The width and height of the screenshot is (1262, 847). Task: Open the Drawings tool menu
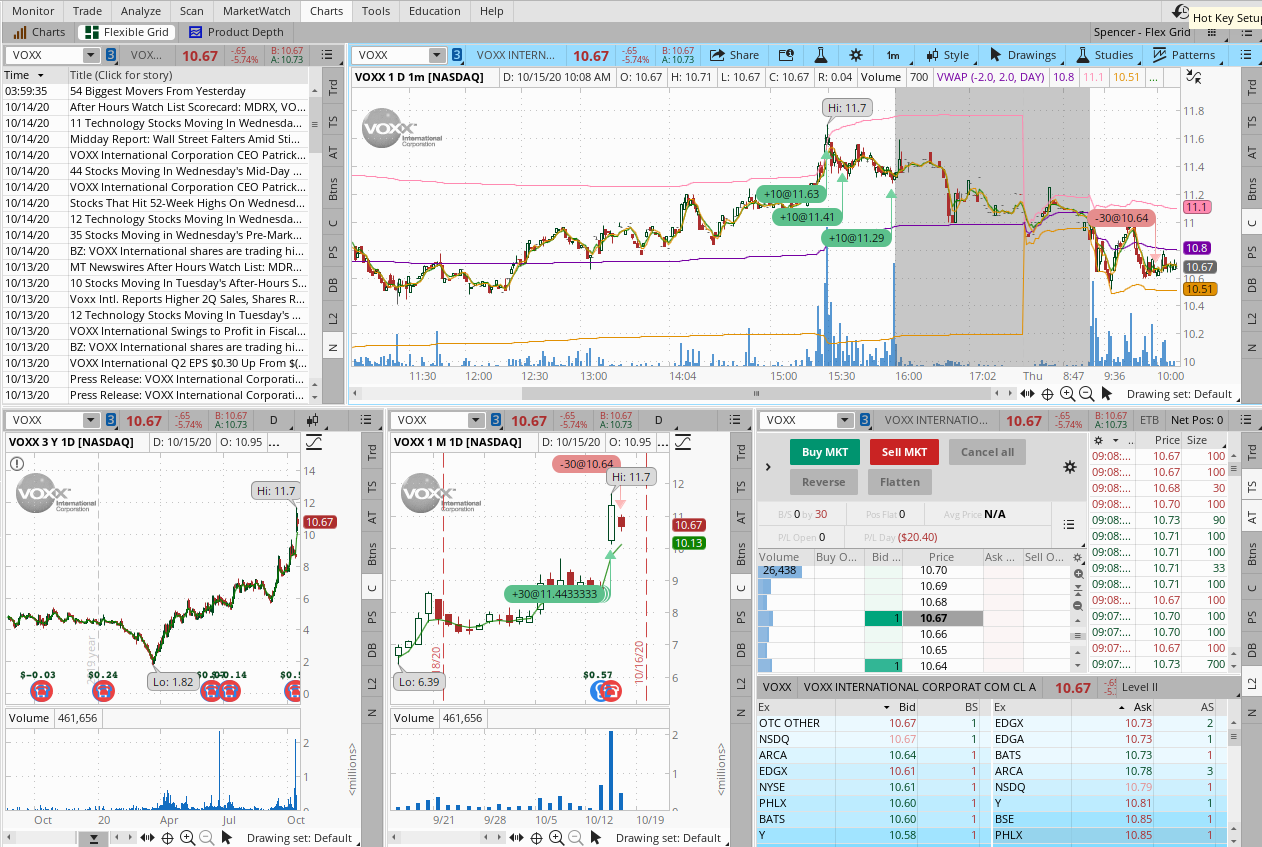tap(1022, 55)
